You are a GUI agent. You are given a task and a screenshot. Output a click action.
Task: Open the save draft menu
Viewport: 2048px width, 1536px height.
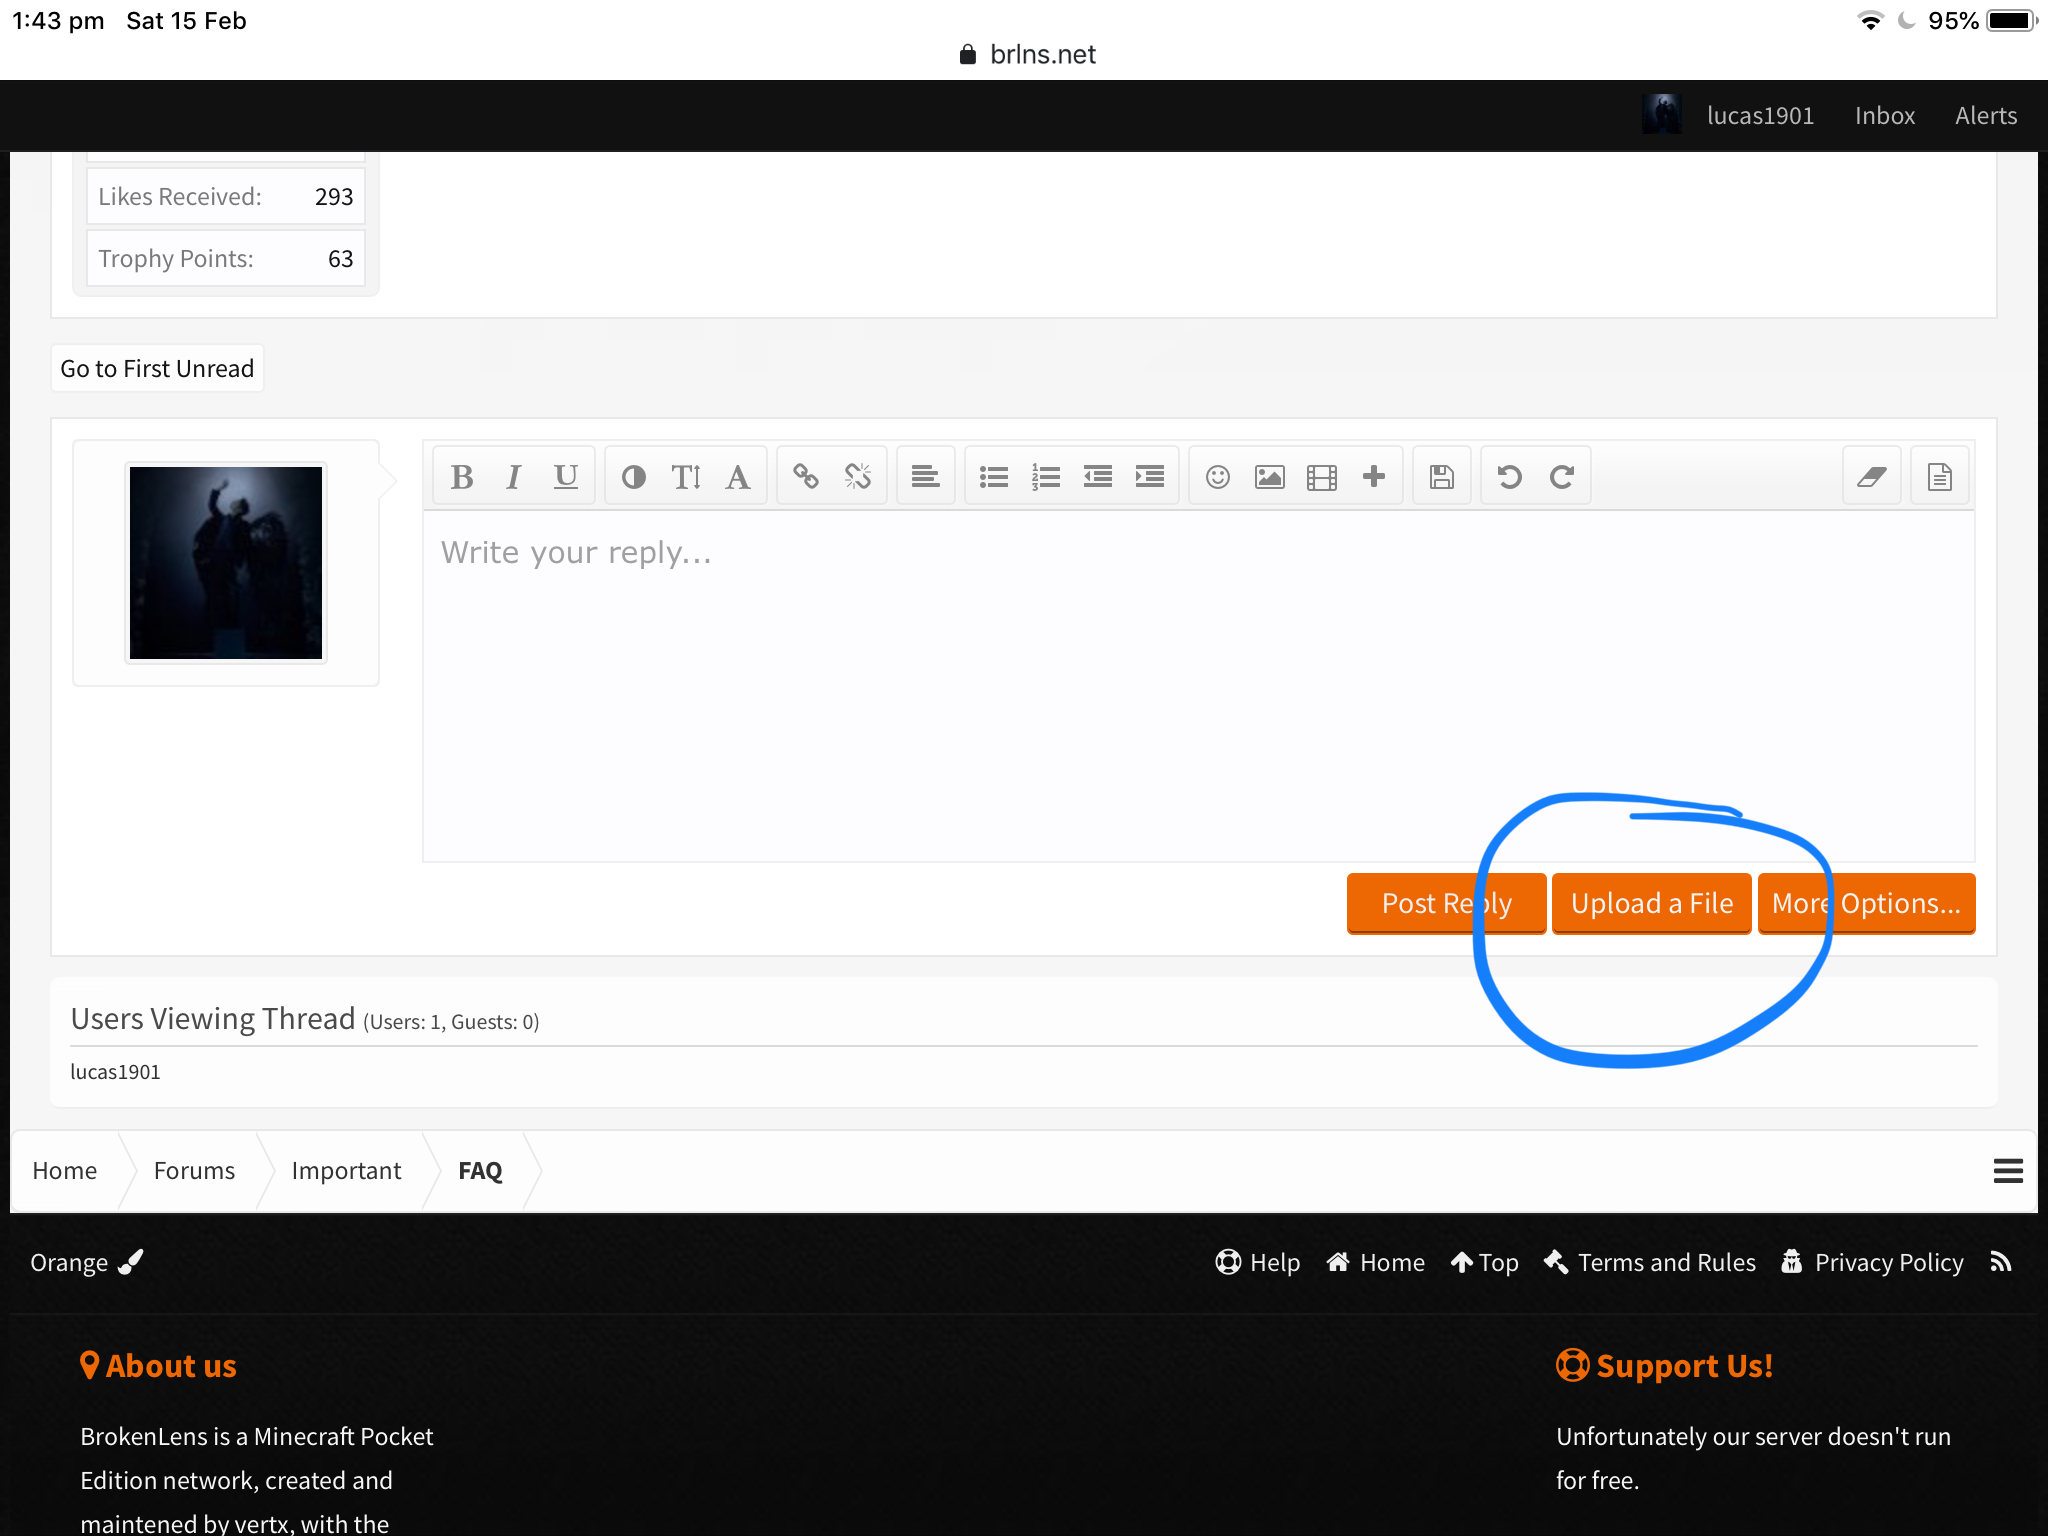pyautogui.click(x=1442, y=477)
